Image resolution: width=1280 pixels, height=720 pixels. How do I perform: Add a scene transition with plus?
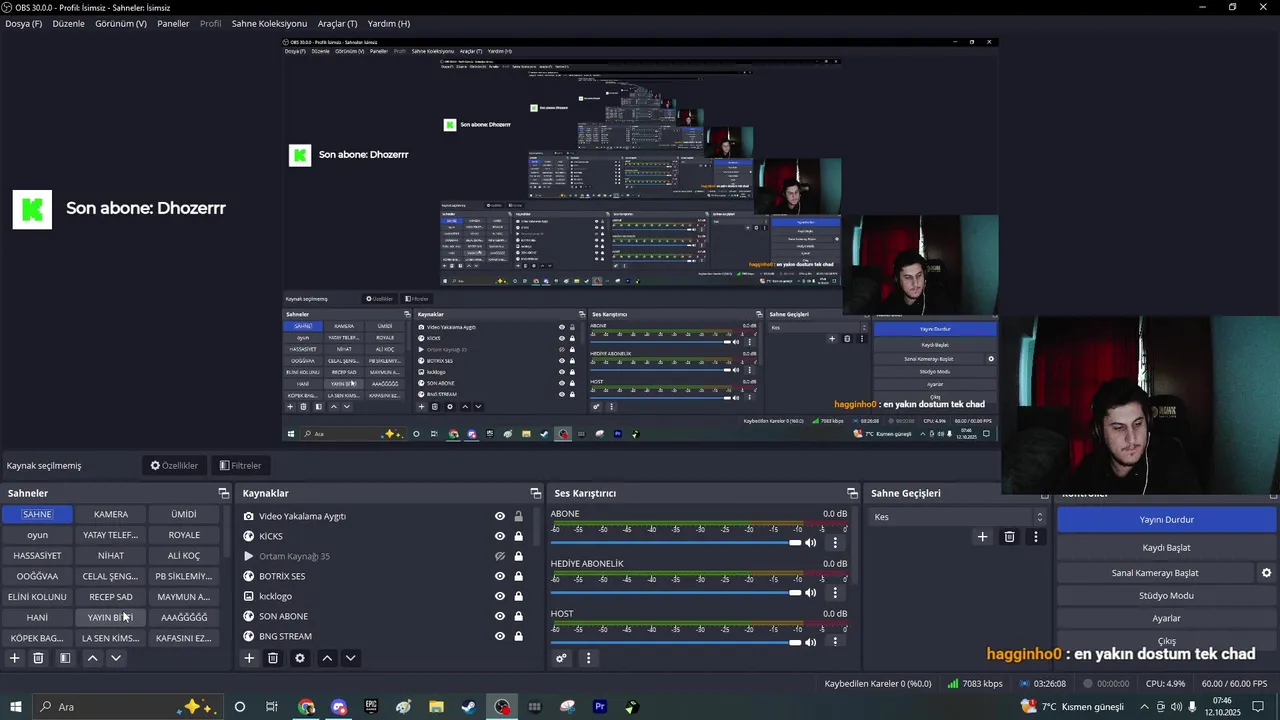tap(982, 537)
